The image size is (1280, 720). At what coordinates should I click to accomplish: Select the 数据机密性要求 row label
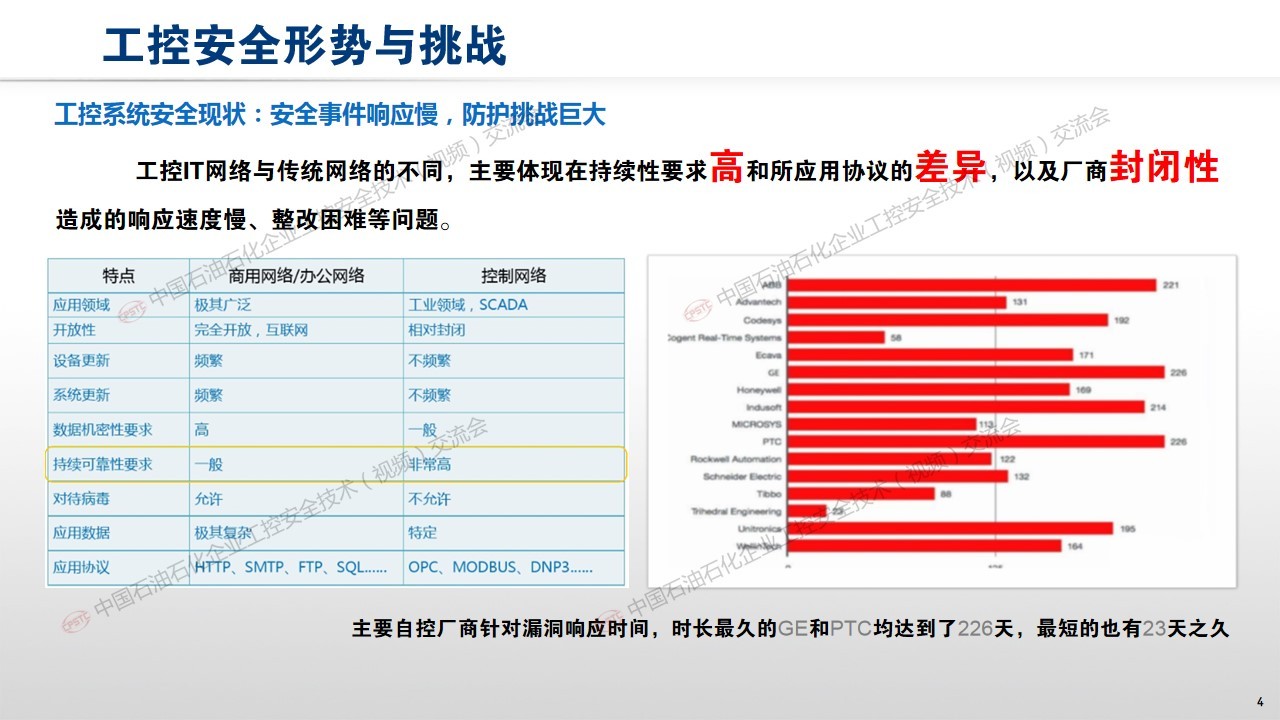click(x=103, y=429)
